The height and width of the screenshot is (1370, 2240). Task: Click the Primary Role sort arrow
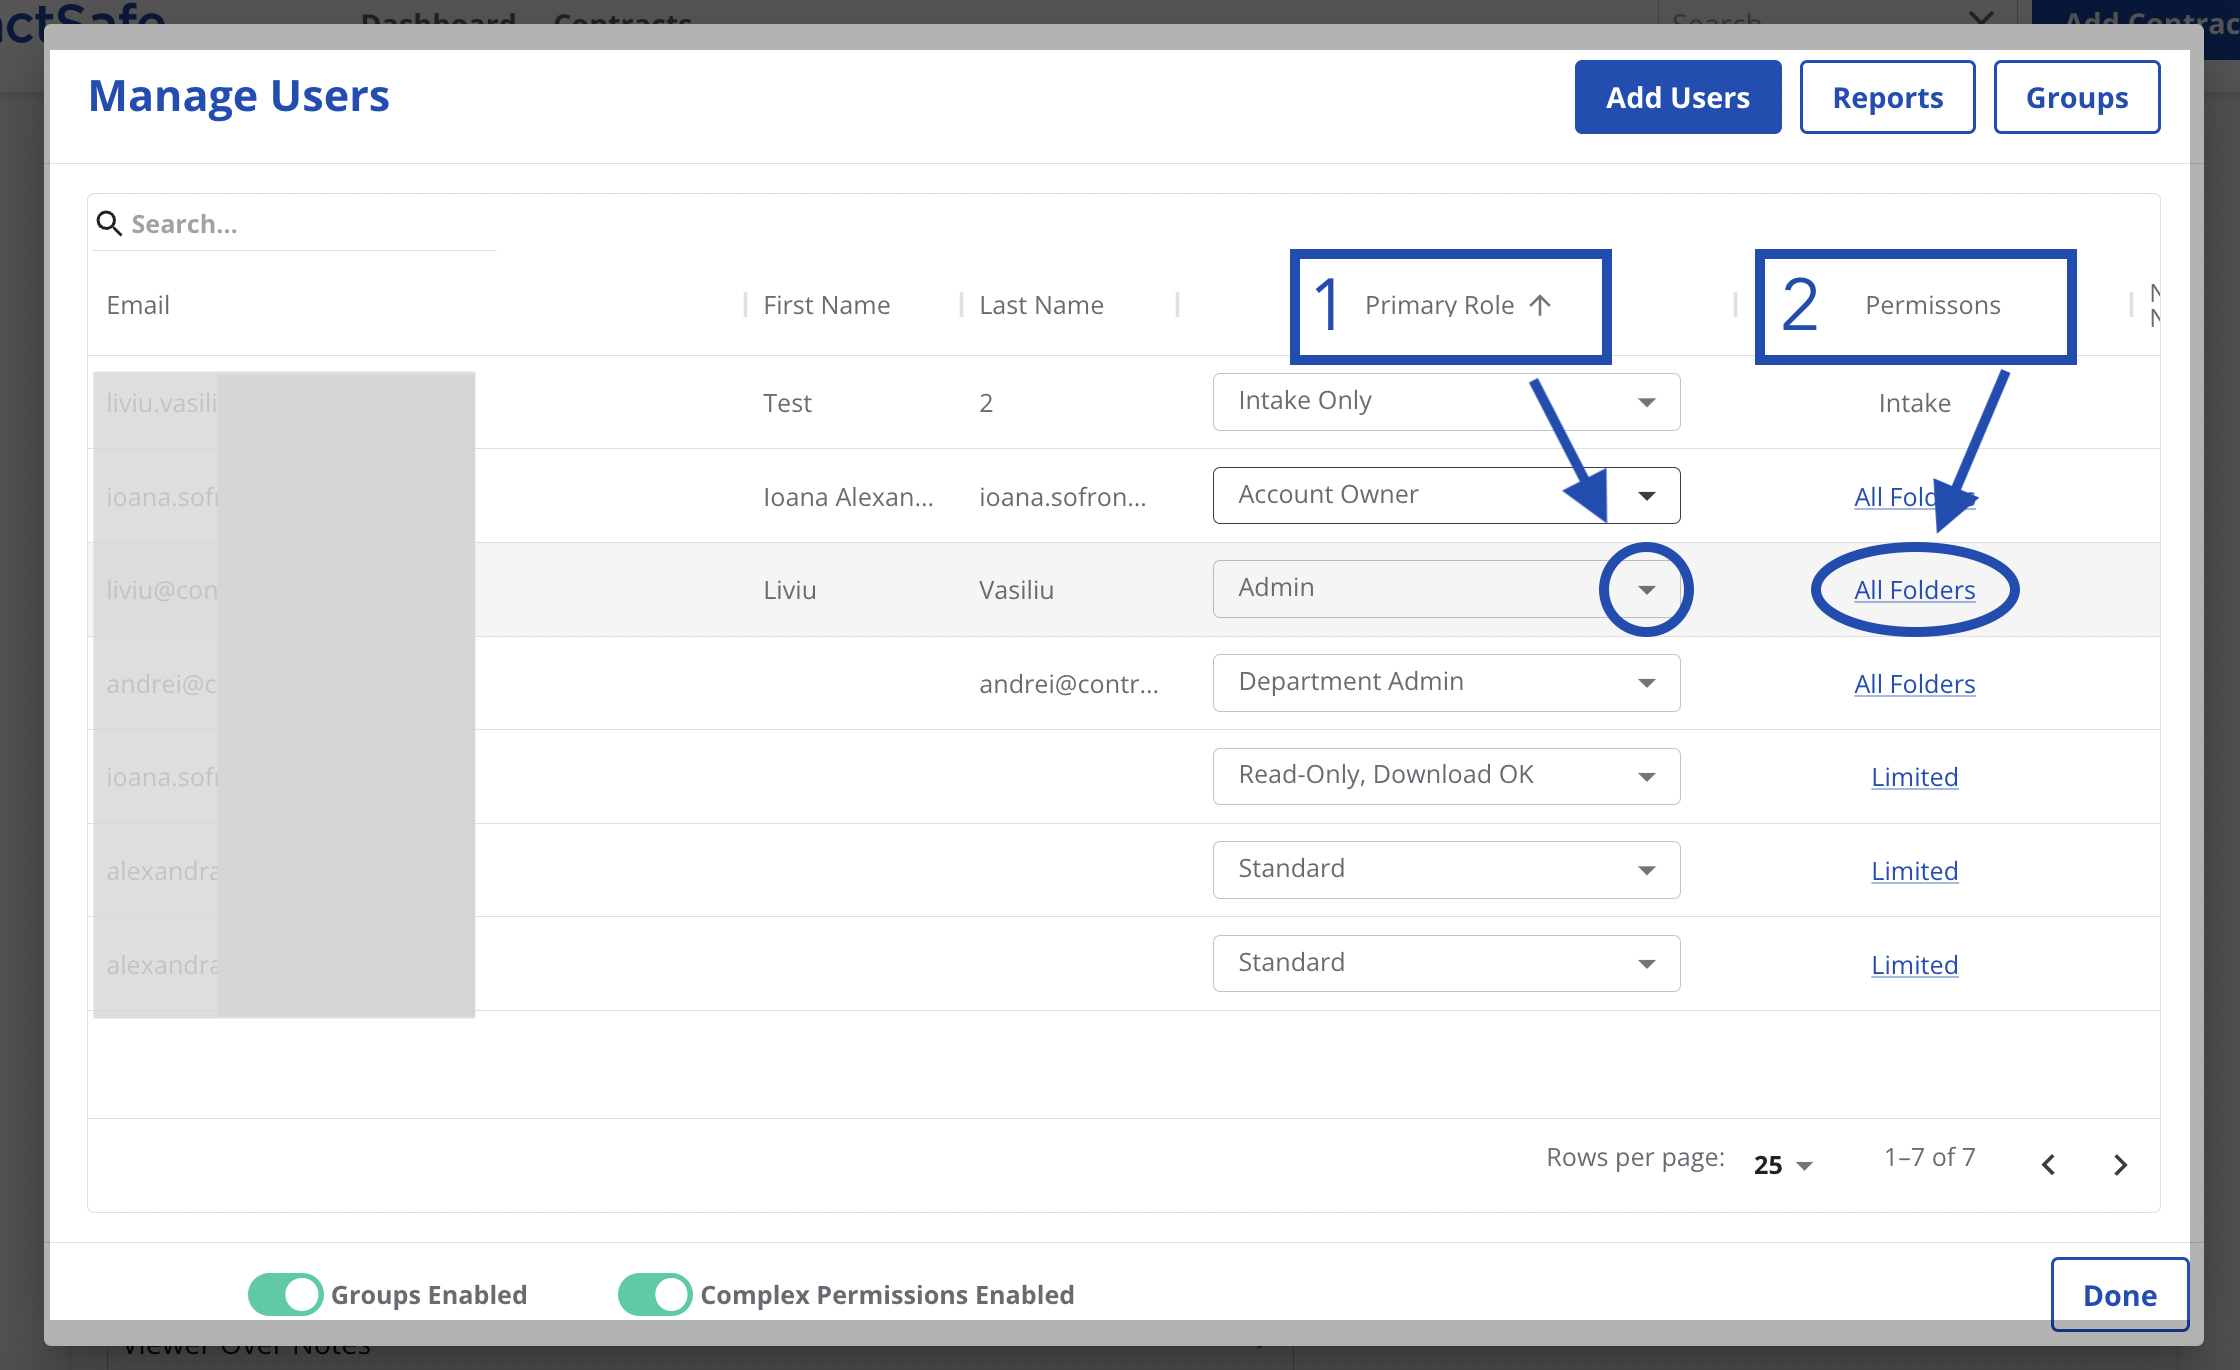click(x=1540, y=305)
